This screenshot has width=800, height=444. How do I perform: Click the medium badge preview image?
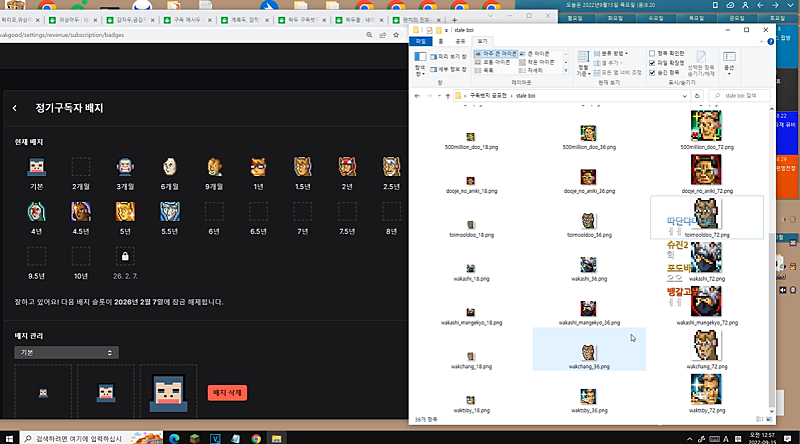106,392
